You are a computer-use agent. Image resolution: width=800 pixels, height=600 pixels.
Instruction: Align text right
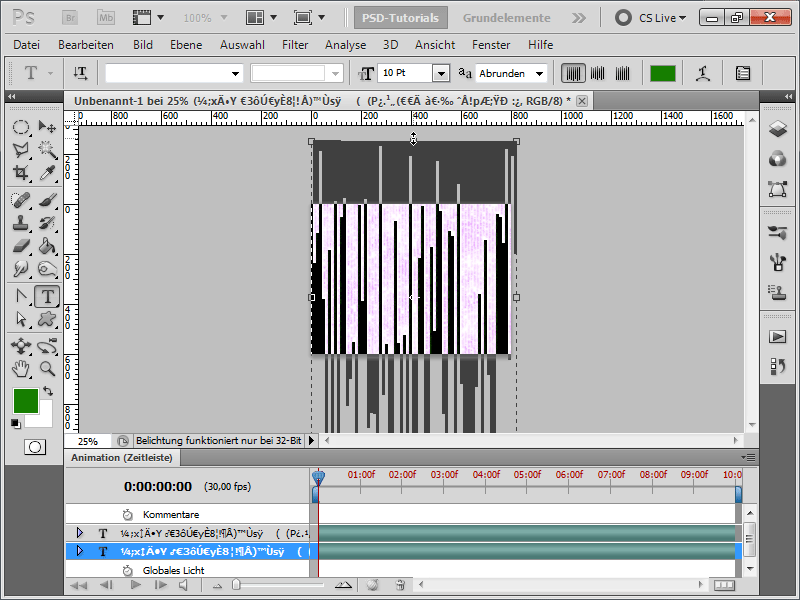pos(622,73)
